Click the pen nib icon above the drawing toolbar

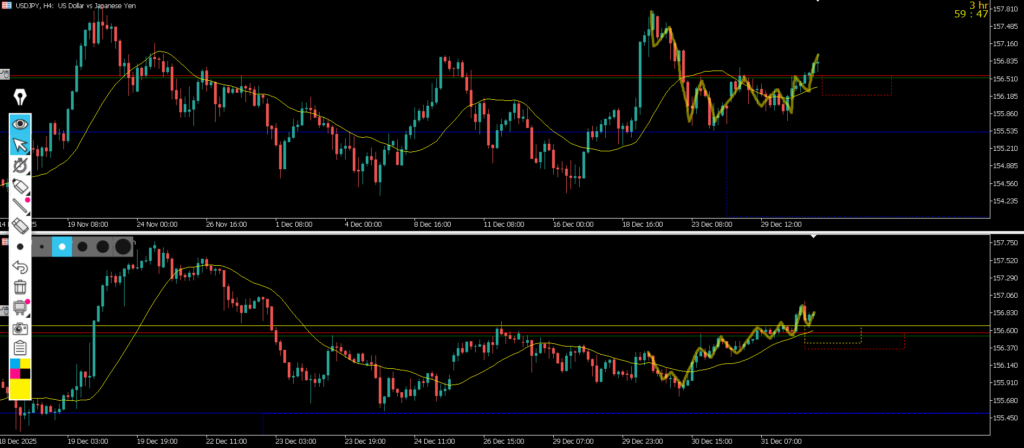point(20,97)
